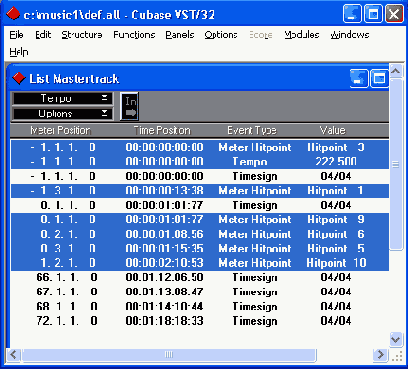Viewport: 408px width, 369px height.
Task: Click the List Mastertrack red diamond icon
Action: [x=19, y=79]
